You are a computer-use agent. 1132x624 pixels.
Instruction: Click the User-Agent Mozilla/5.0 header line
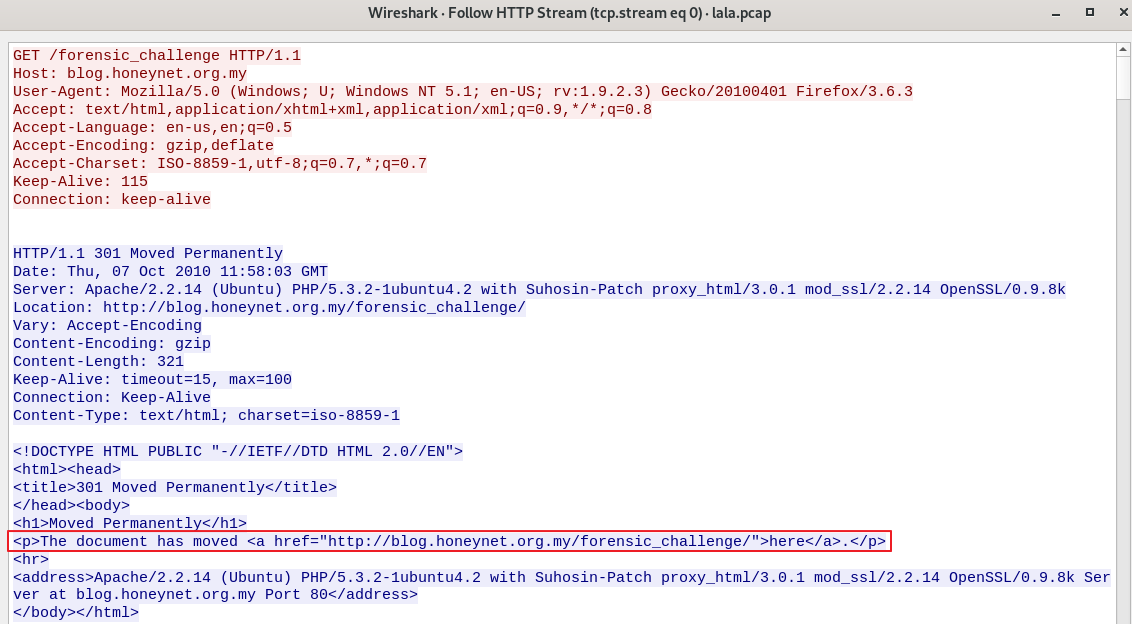coord(462,92)
